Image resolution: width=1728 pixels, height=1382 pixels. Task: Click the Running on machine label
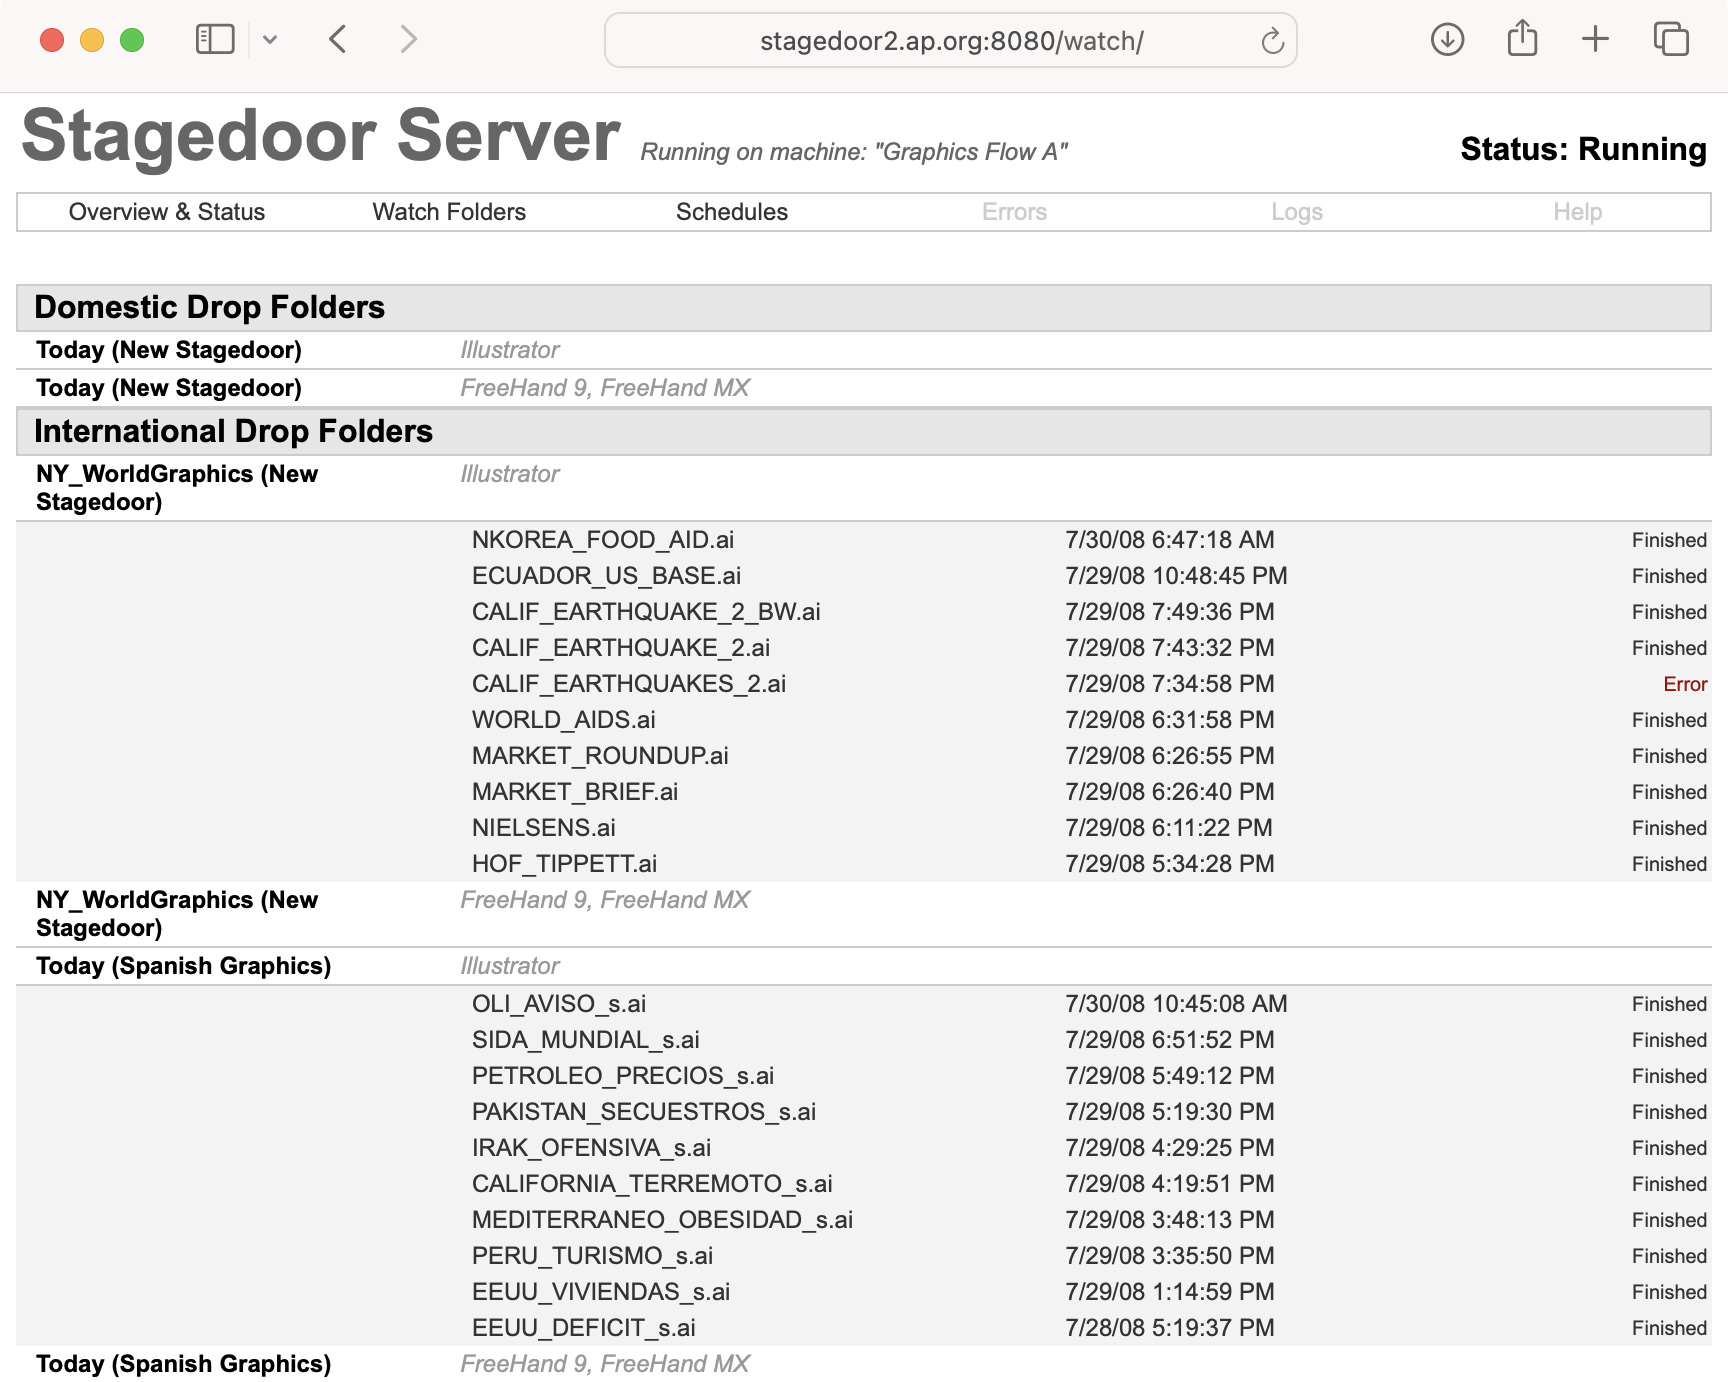[854, 152]
